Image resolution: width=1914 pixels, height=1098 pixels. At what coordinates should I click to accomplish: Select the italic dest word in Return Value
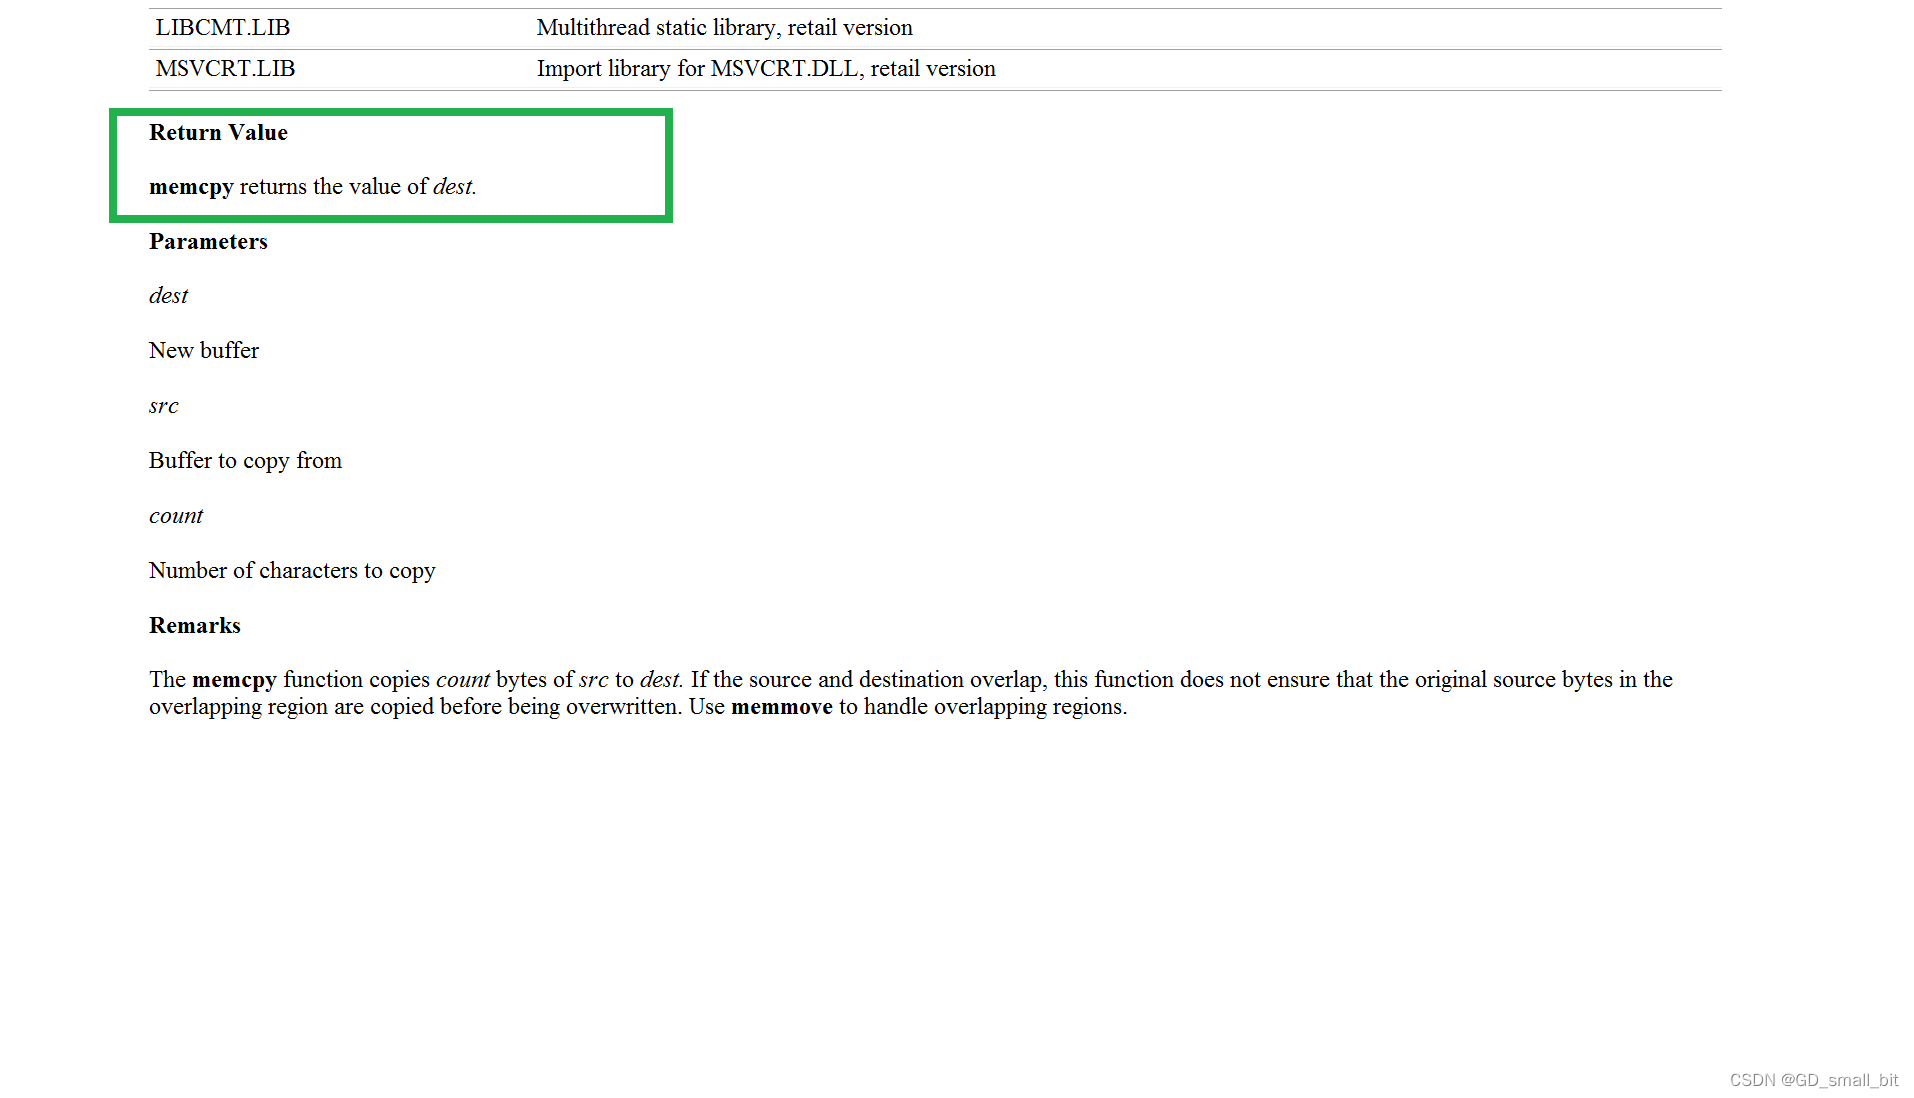(x=452, y=186)
